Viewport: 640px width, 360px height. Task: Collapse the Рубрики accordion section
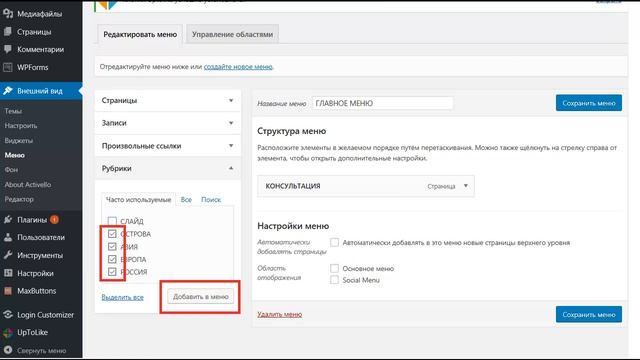(168, 168)
